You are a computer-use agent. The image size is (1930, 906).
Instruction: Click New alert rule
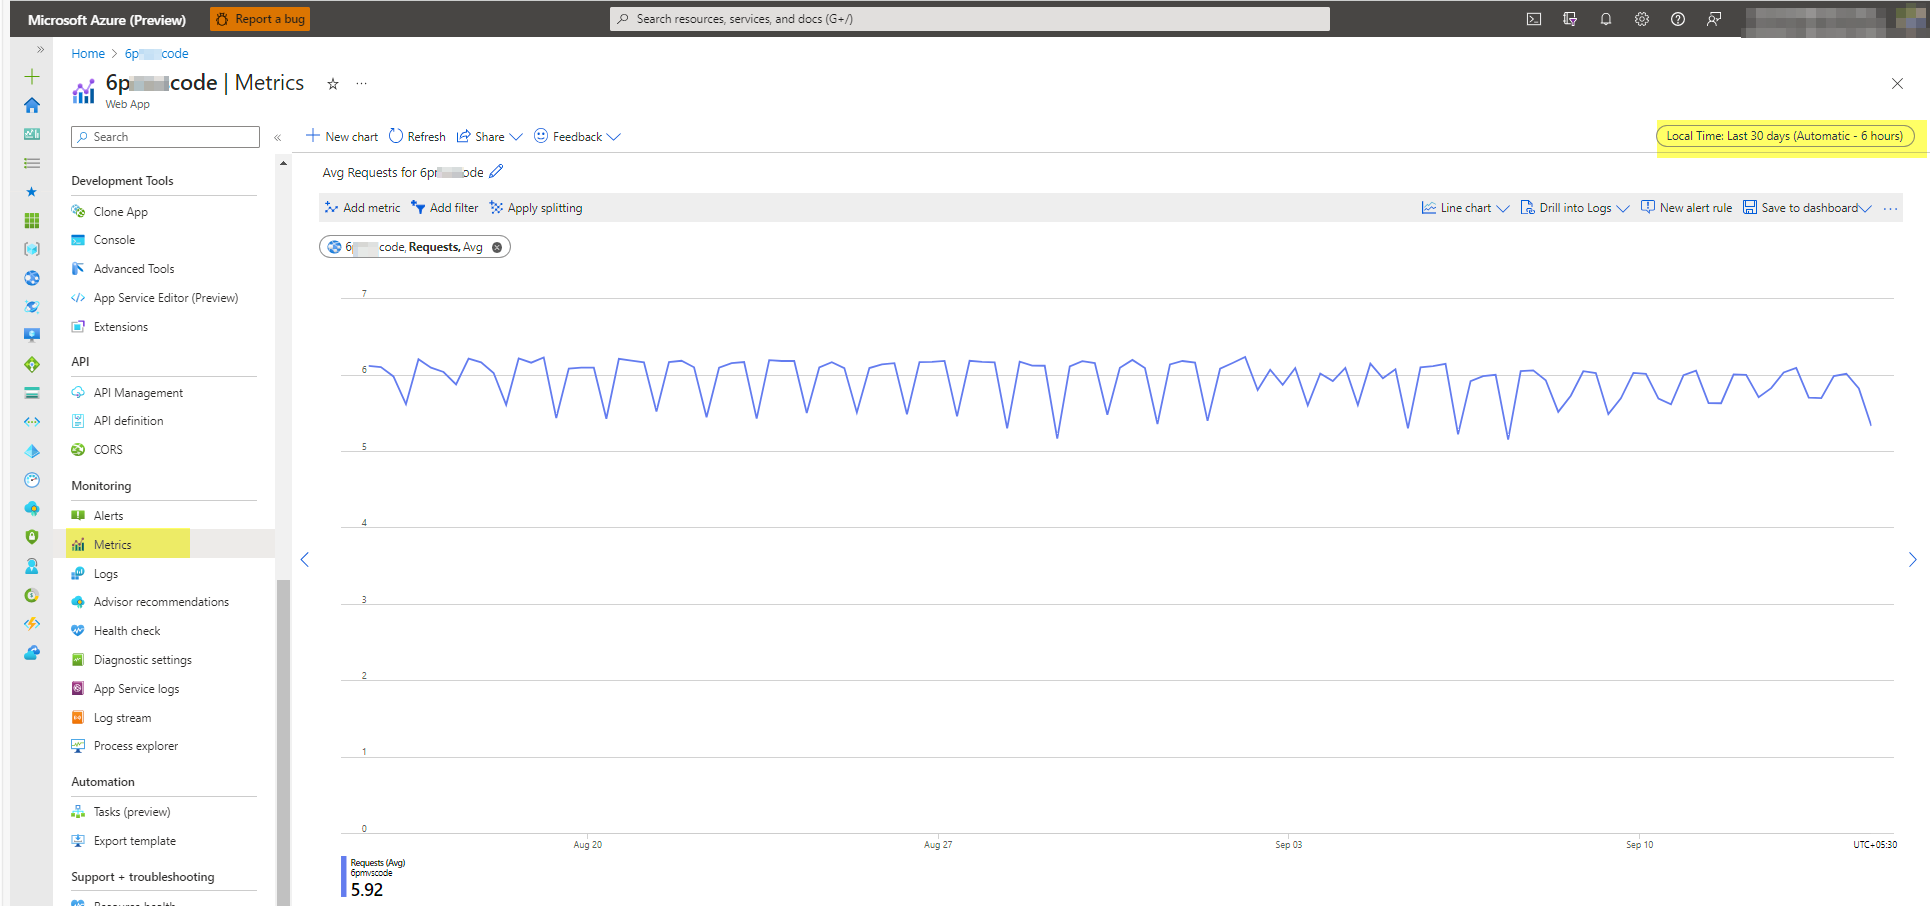1686,208
